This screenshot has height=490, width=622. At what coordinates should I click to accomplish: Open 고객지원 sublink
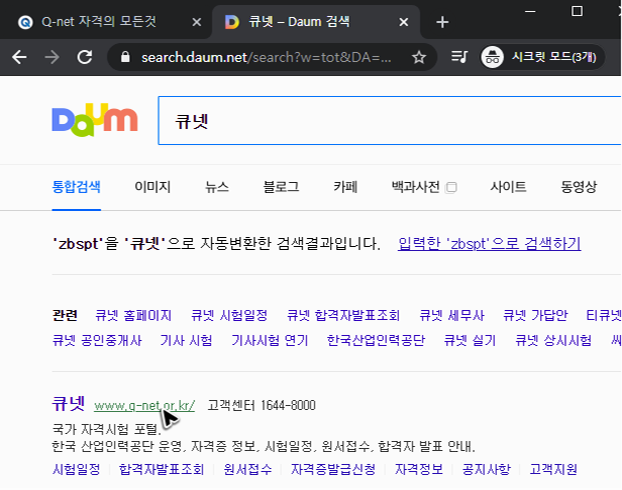[x=553, y=470]
